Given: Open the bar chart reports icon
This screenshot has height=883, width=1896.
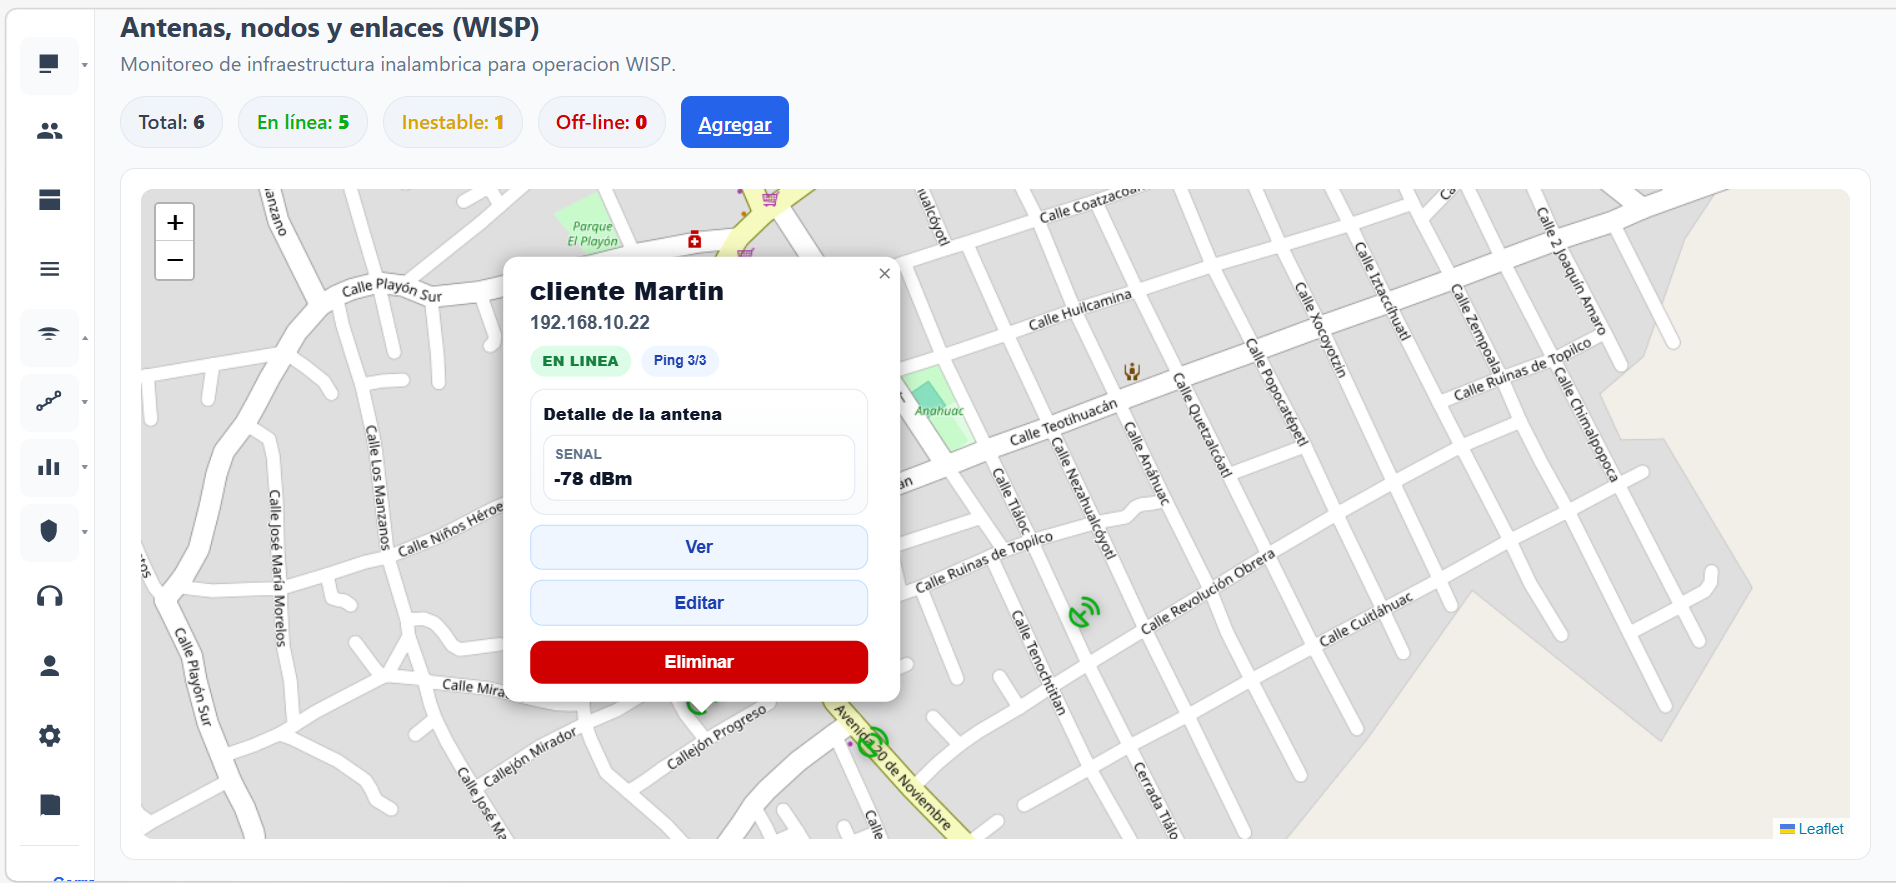Looking at the screenshot, I should click(49, 467).
